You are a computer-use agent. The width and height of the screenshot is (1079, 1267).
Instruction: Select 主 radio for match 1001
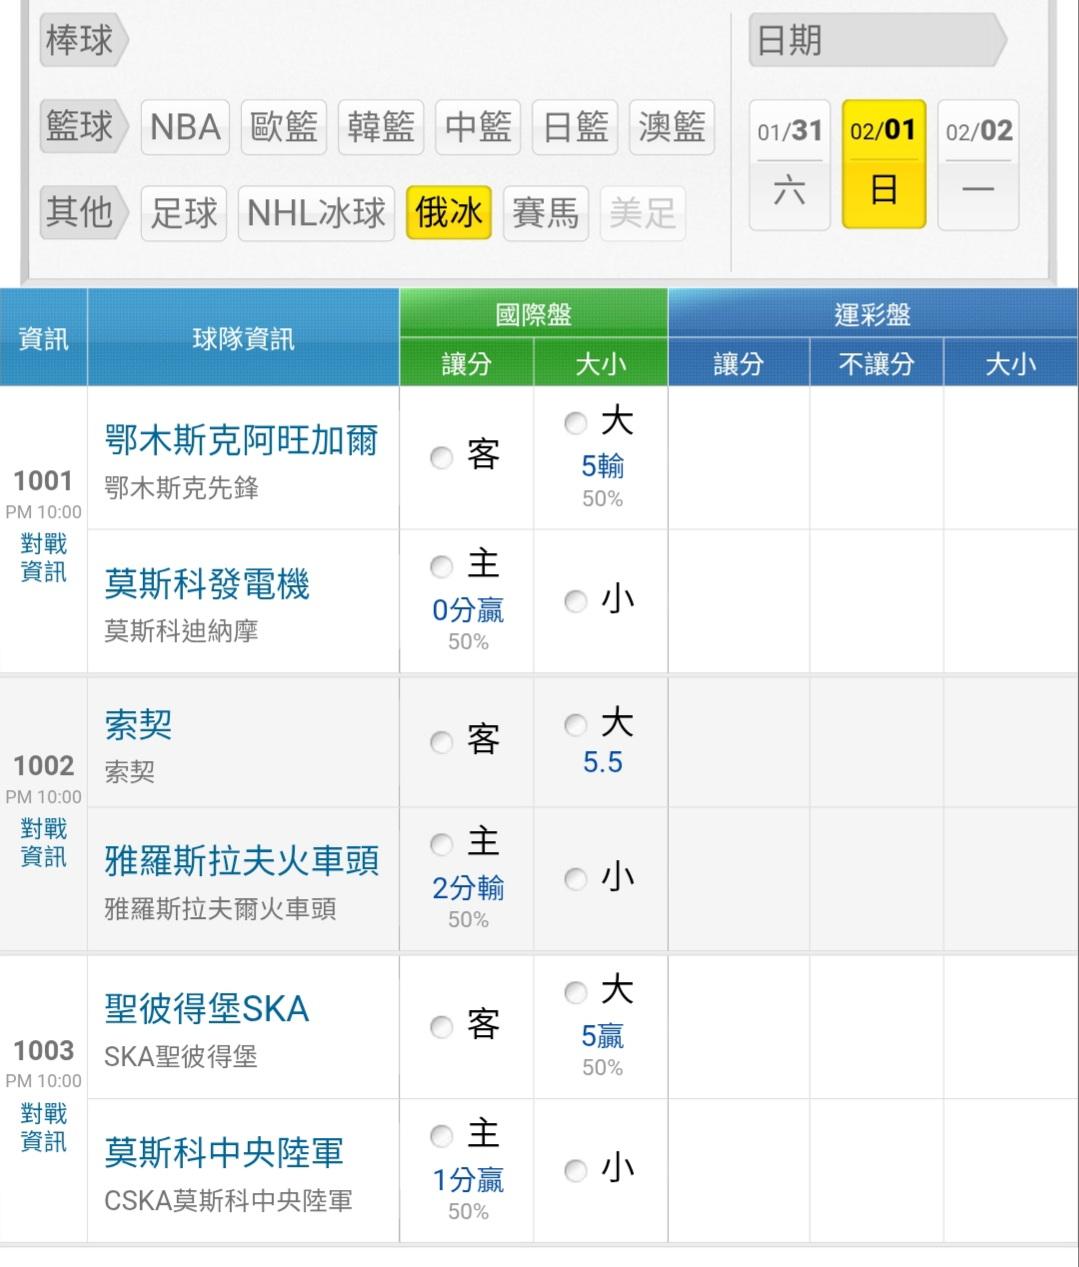[x=442, y=567]
